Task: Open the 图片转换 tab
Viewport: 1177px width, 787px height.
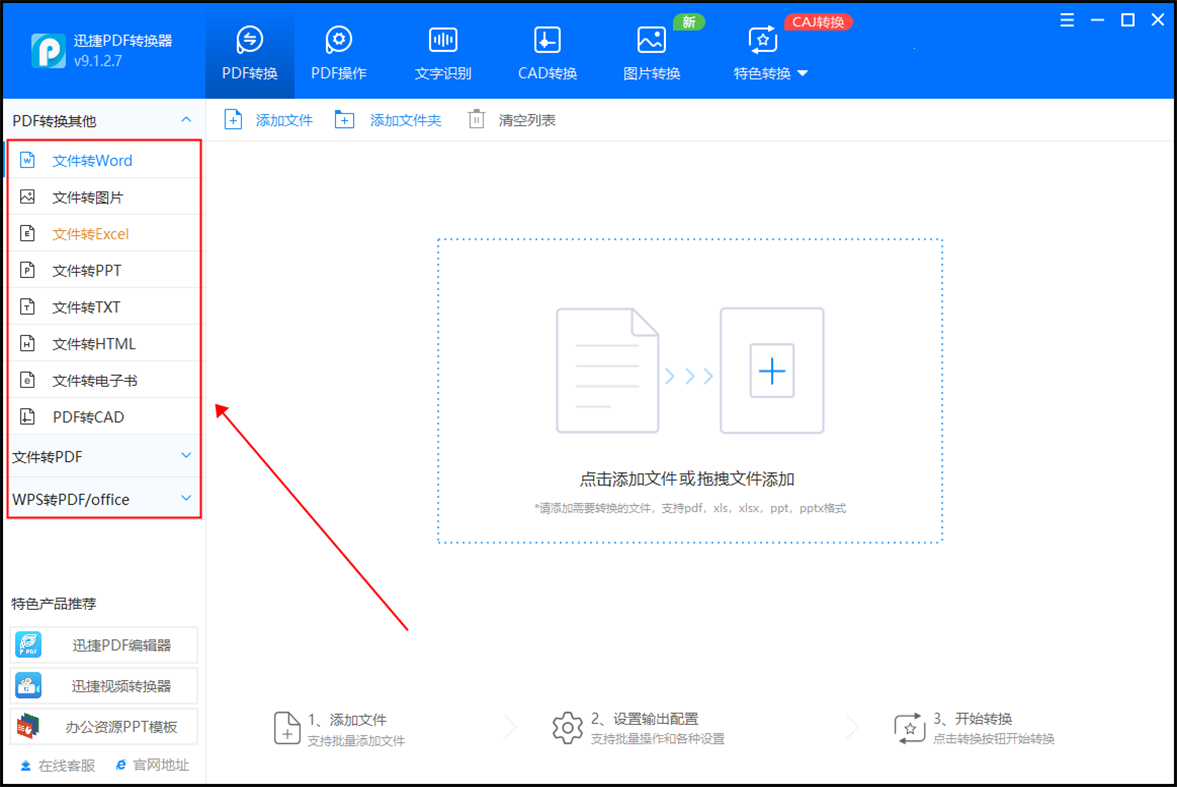Action: pyautogui.click(x=652, y=53)
